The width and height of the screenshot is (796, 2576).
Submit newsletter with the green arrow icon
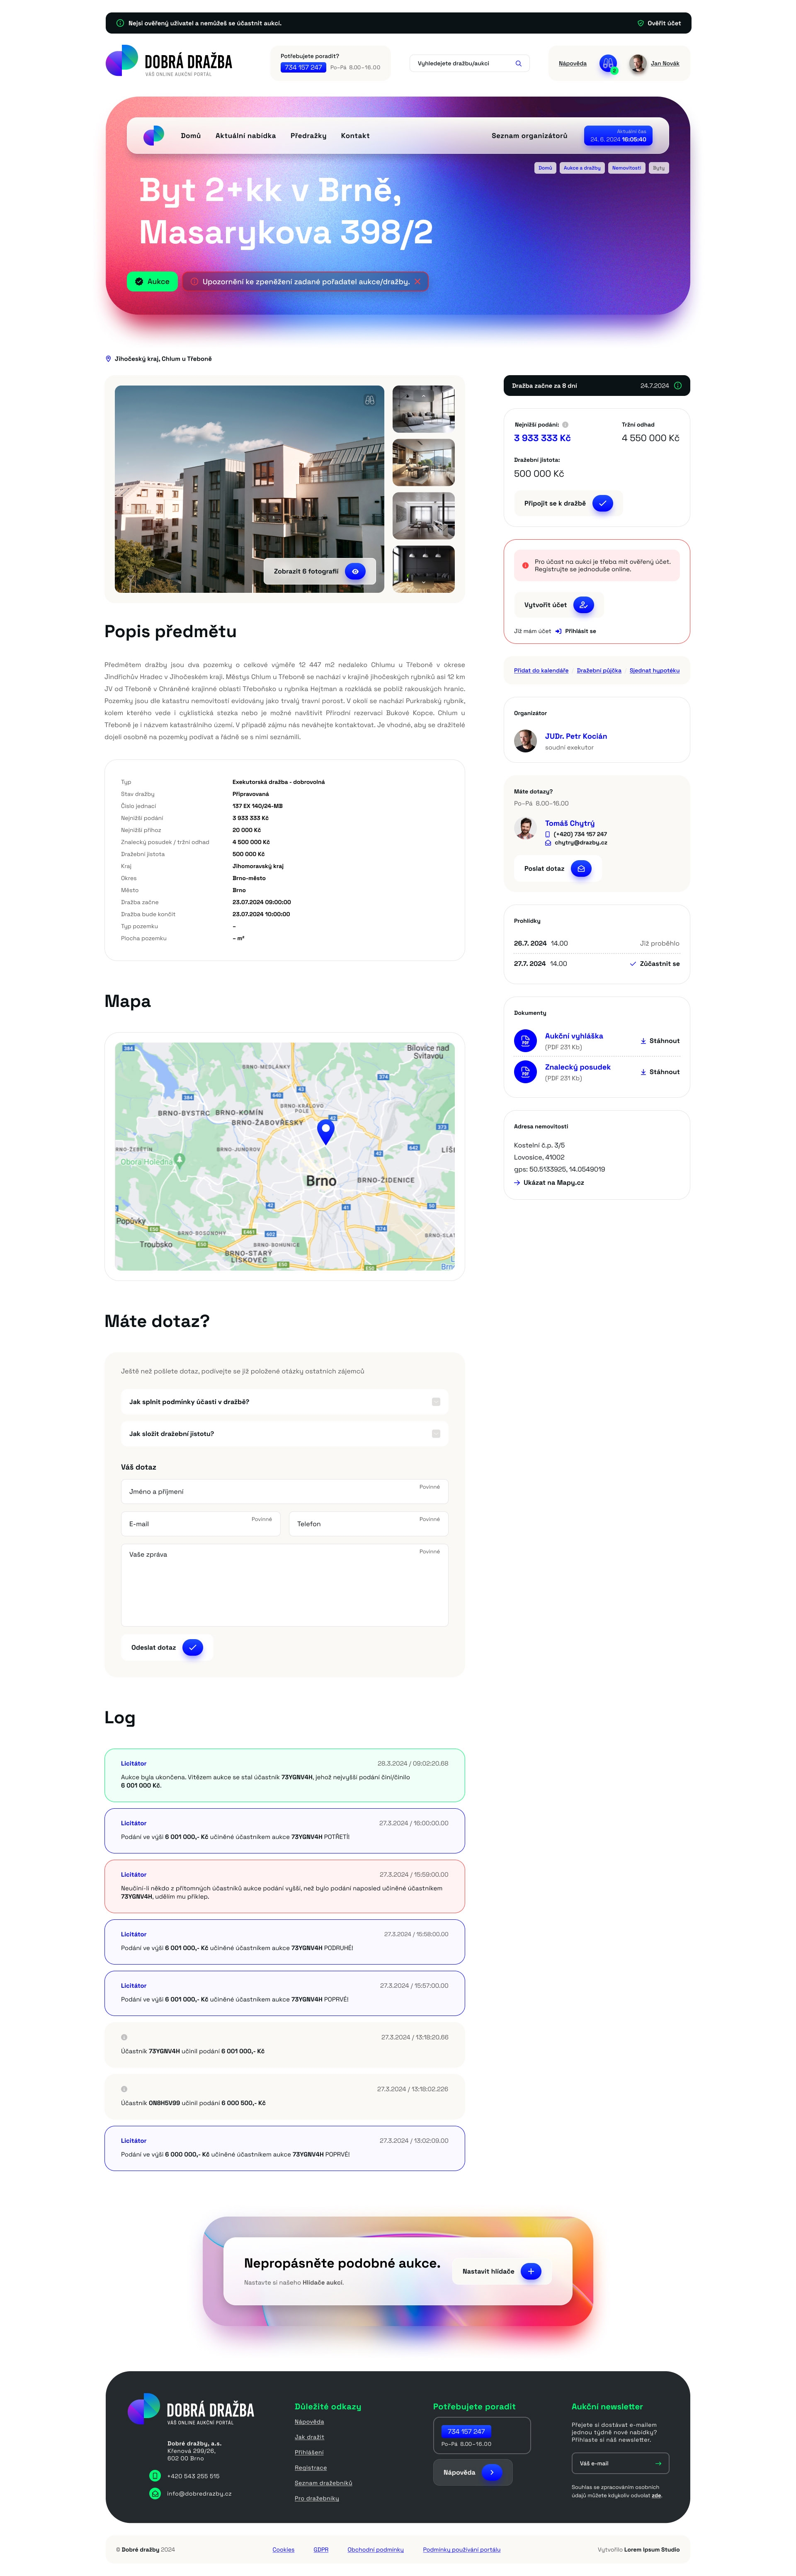657,2463
